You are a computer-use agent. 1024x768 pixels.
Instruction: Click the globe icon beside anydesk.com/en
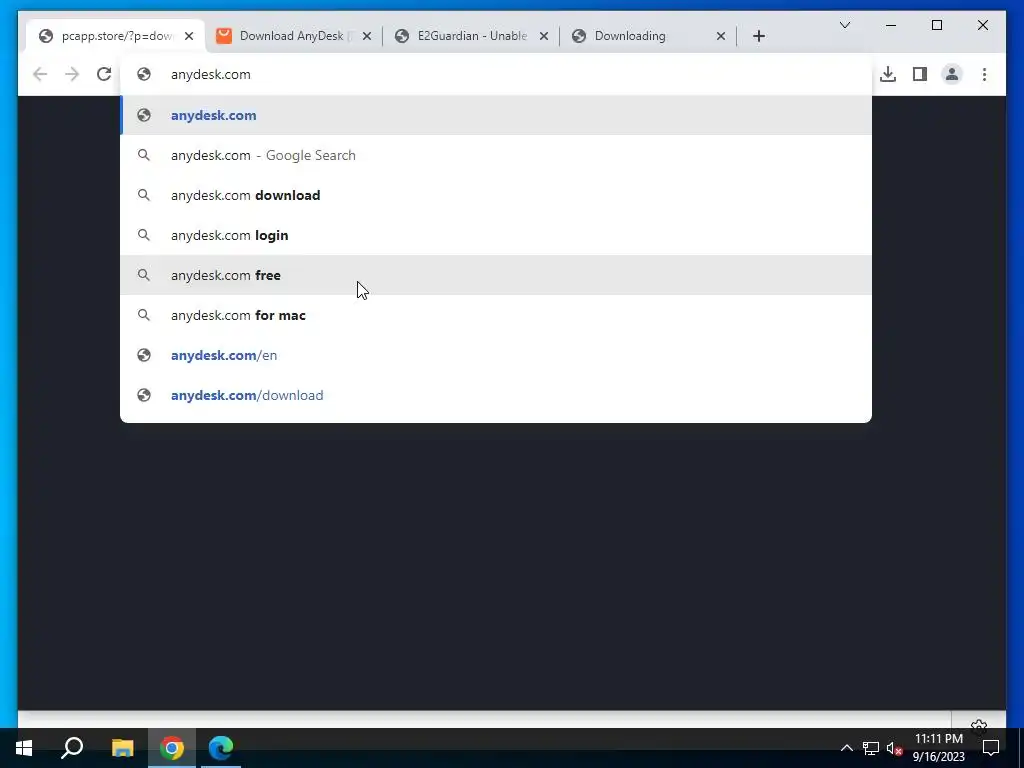tap(144, 355)
